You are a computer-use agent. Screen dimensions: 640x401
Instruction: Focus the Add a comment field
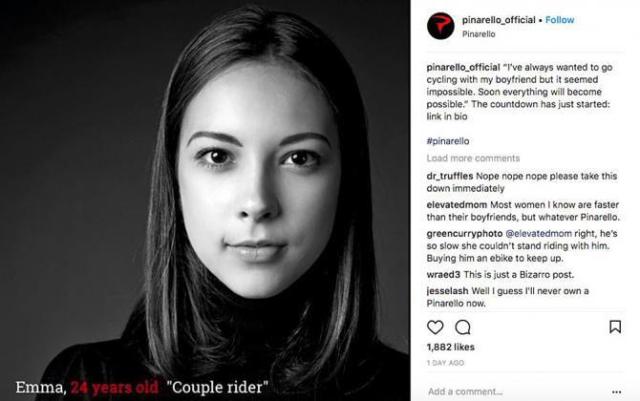514,392
